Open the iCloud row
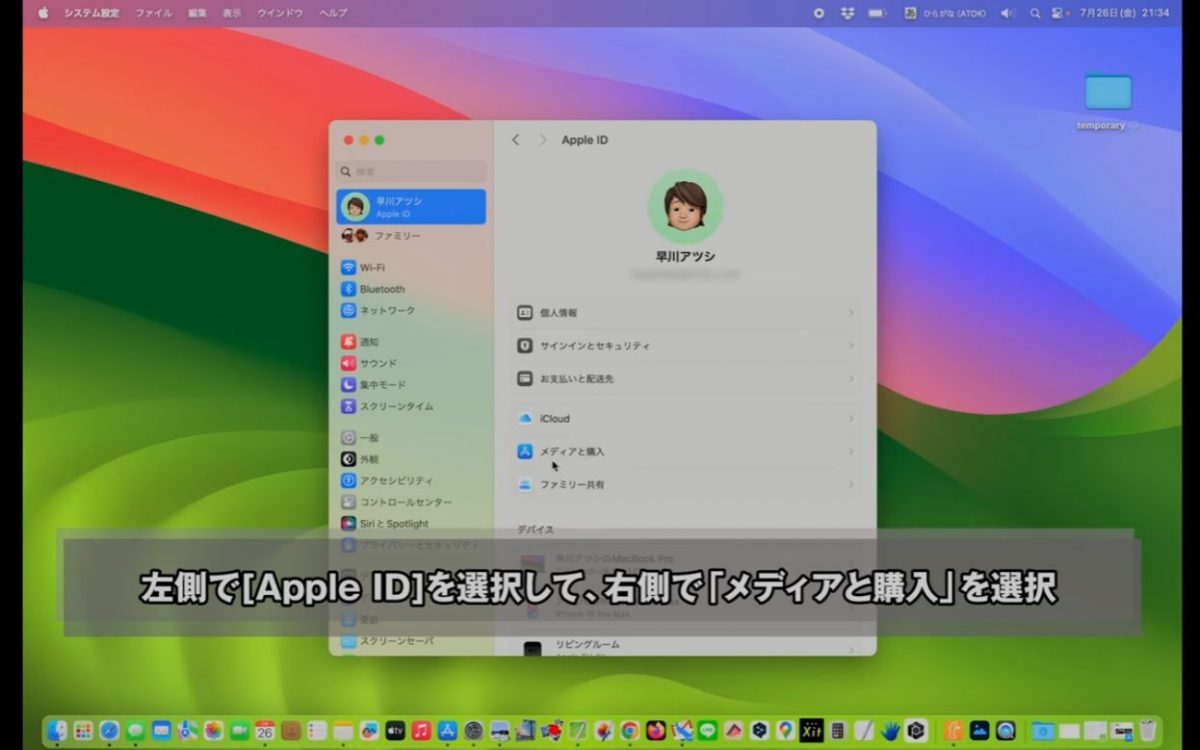The height and width of the screenshot is (750, 1200). coord(685,418)
